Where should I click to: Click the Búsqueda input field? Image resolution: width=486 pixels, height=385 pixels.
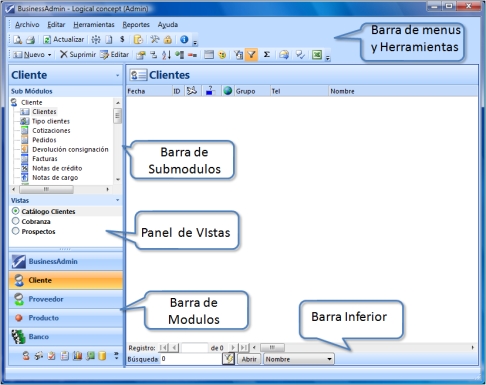[191, 359]
